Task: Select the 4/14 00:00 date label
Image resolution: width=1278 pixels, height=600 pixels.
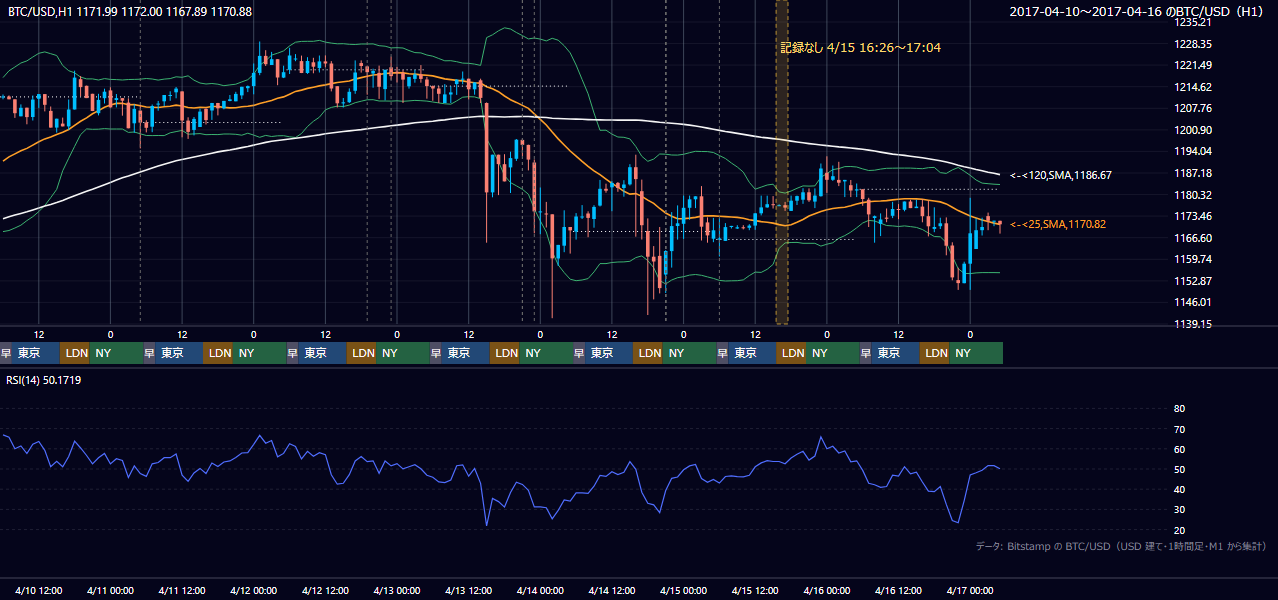Action: (x=541, y=590)
